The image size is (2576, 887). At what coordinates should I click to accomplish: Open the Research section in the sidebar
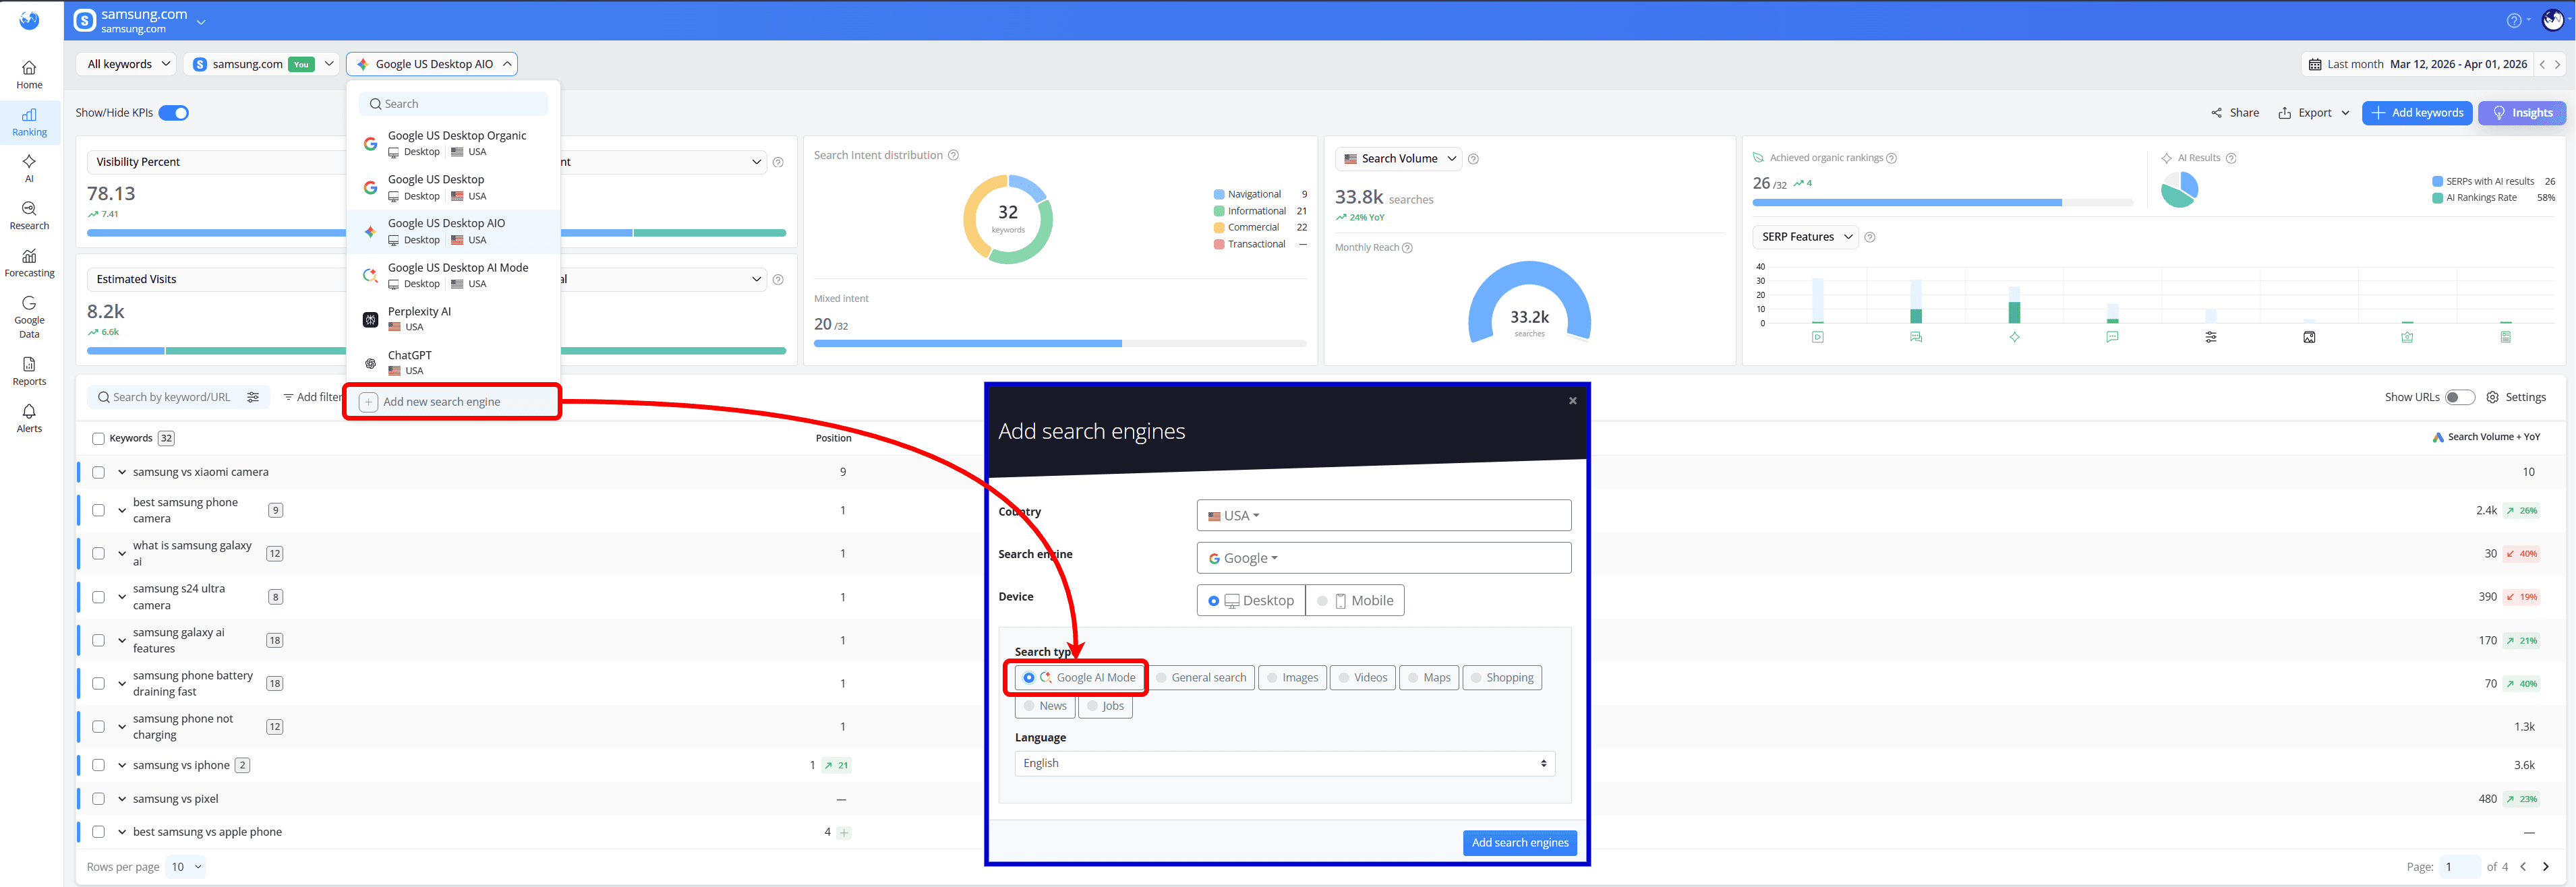pos(29,216)
